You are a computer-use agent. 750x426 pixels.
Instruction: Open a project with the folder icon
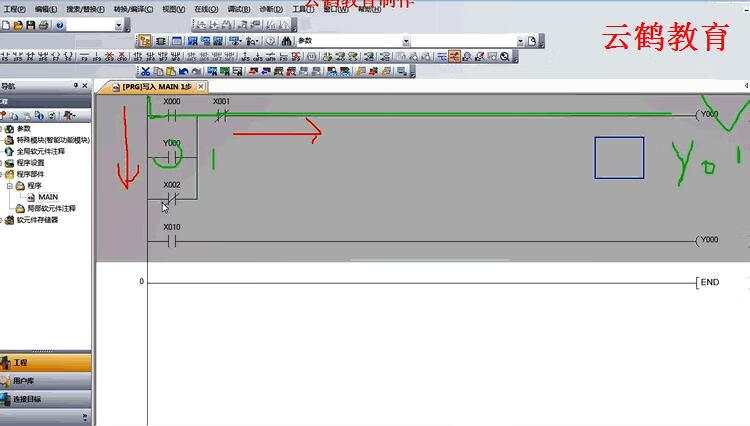18,25
